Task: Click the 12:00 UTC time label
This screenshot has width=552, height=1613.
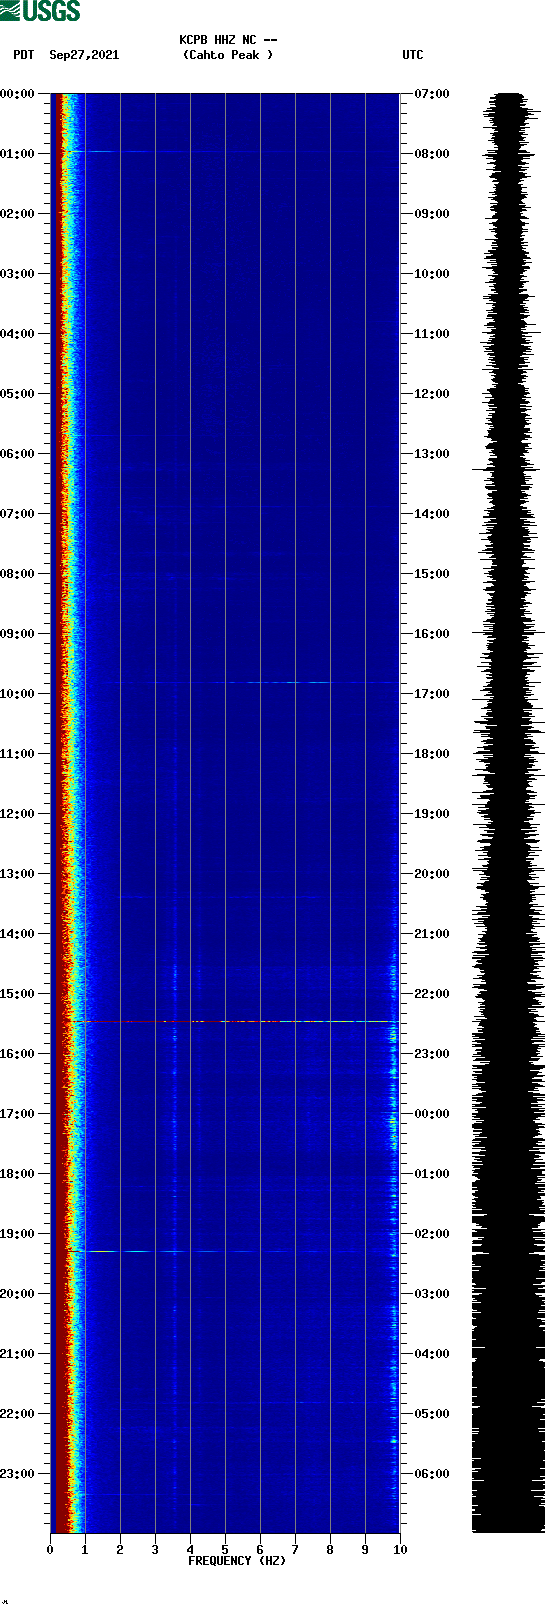Action: [432, 394]
